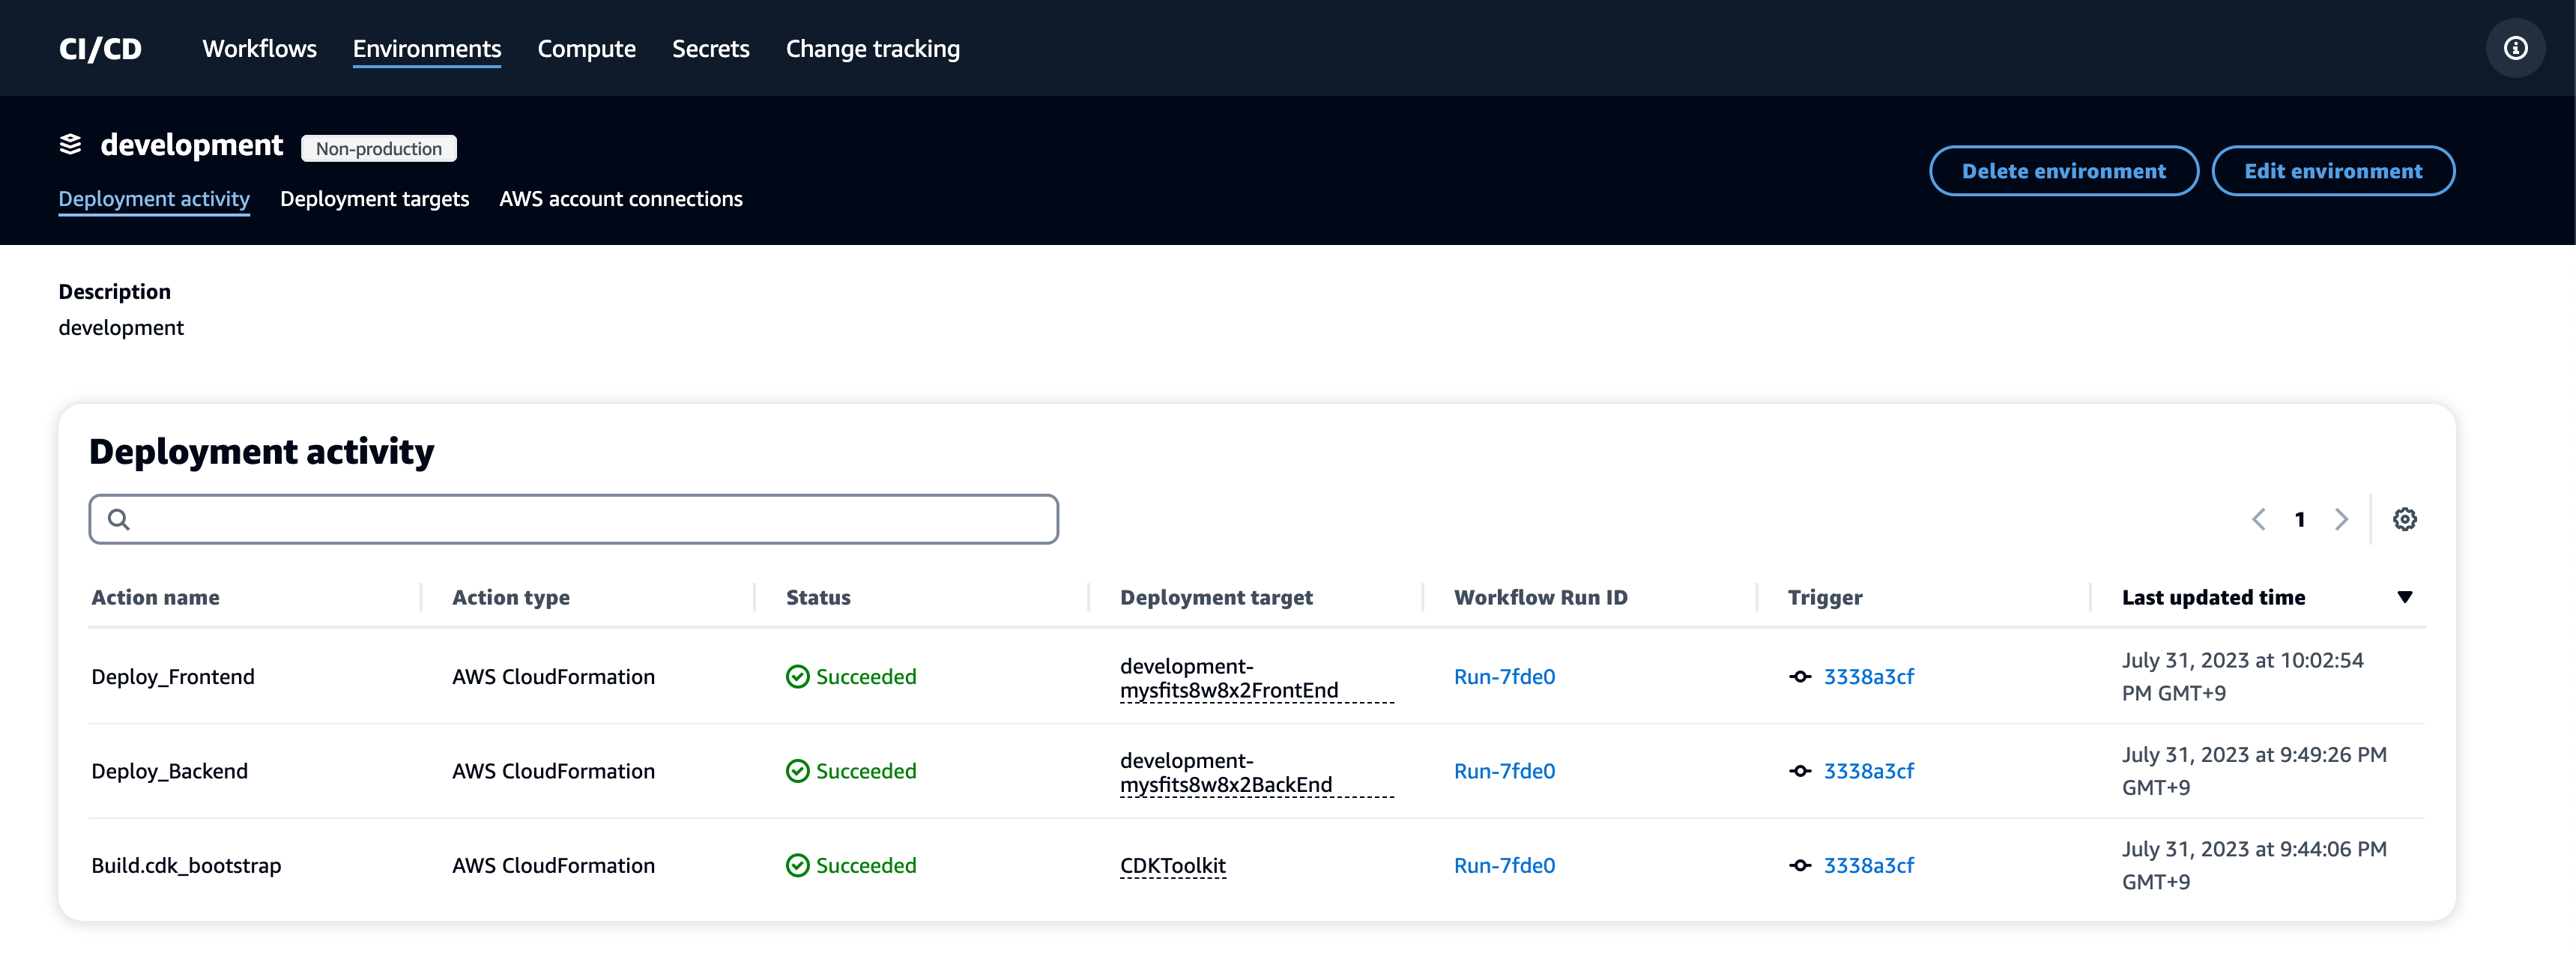The width and height of the screenshot is (2576, 962).
Task: Open table preferences gear icon
Action: pos(2404,519)
